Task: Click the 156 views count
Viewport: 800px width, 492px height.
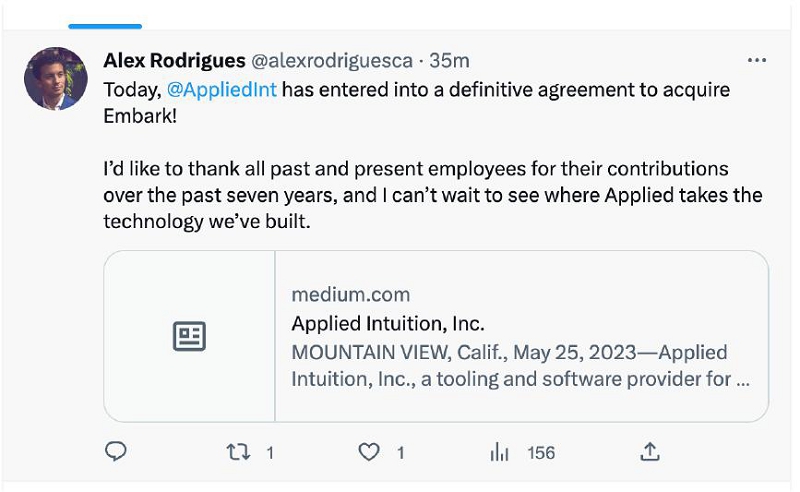Action: click(x=540, y=453)
